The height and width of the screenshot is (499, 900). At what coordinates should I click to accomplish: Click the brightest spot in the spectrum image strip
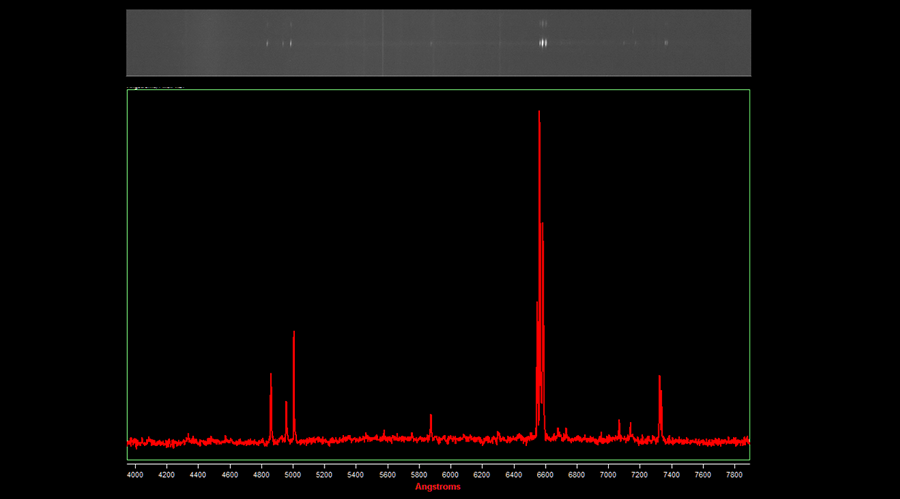(543, 43)
